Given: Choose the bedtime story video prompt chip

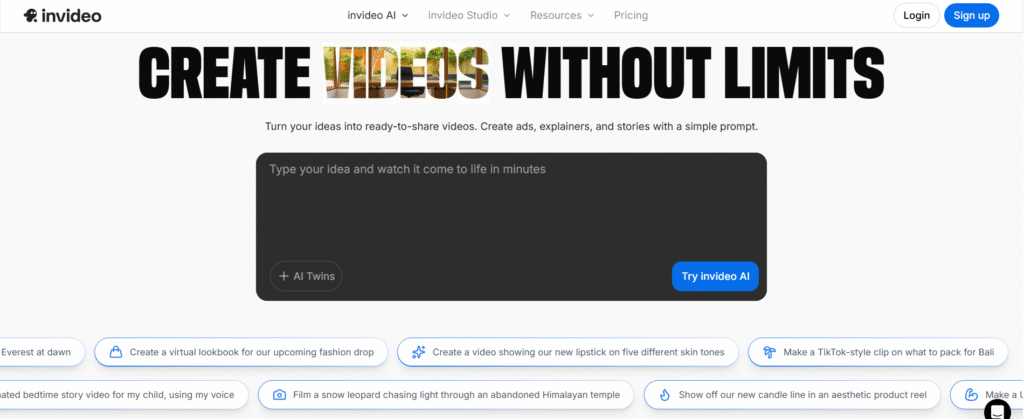Looking at the screenshot, I should click(124, 395).
